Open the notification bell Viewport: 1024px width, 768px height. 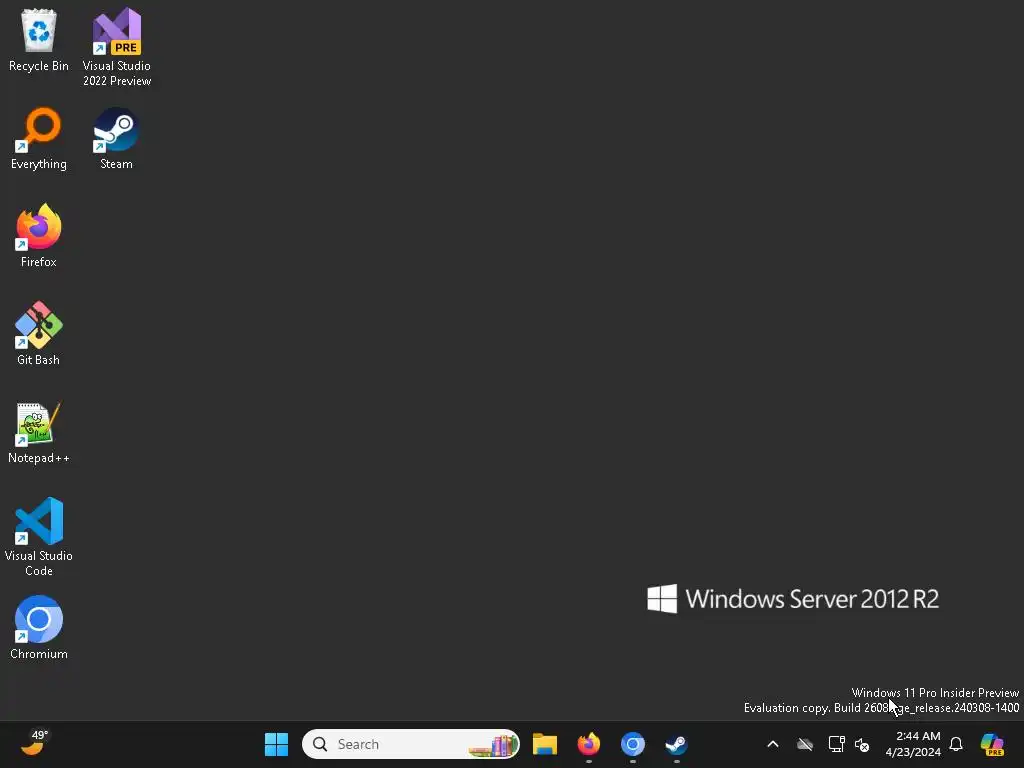click(956, 744)
